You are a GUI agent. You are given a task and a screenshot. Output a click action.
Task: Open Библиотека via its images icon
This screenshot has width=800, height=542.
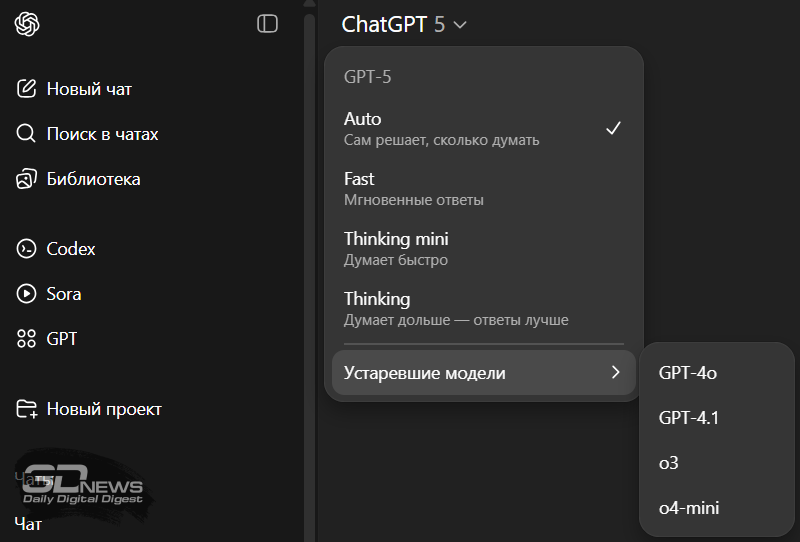tap(27, 180)
